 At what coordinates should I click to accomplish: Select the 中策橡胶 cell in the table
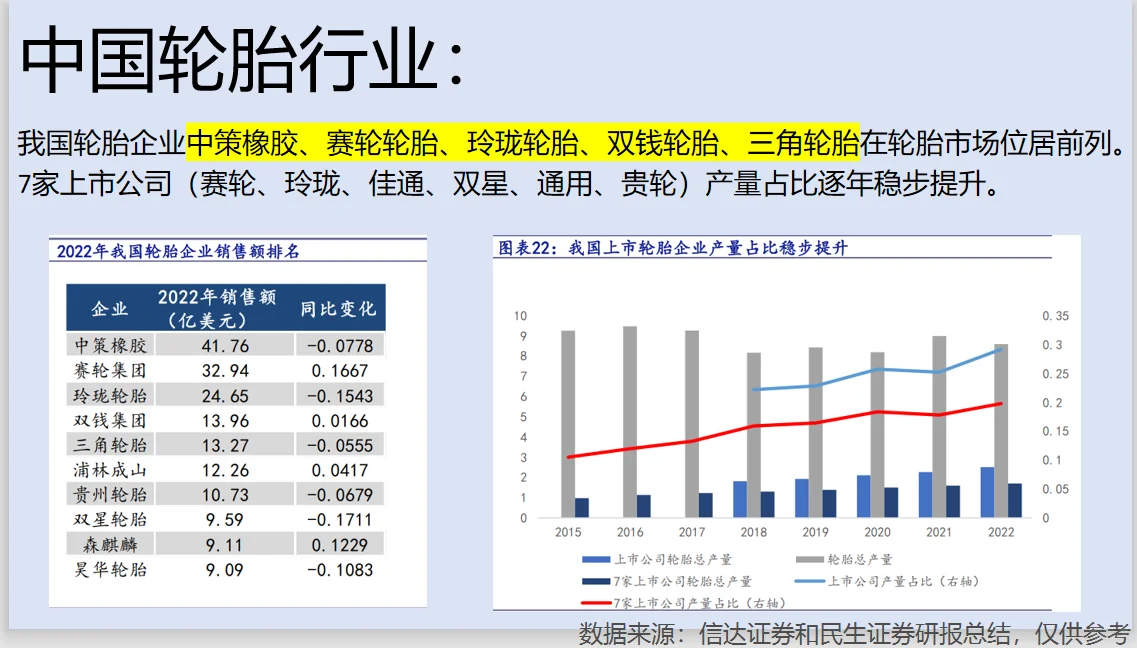pyautogui.click(x=110, y=346)
